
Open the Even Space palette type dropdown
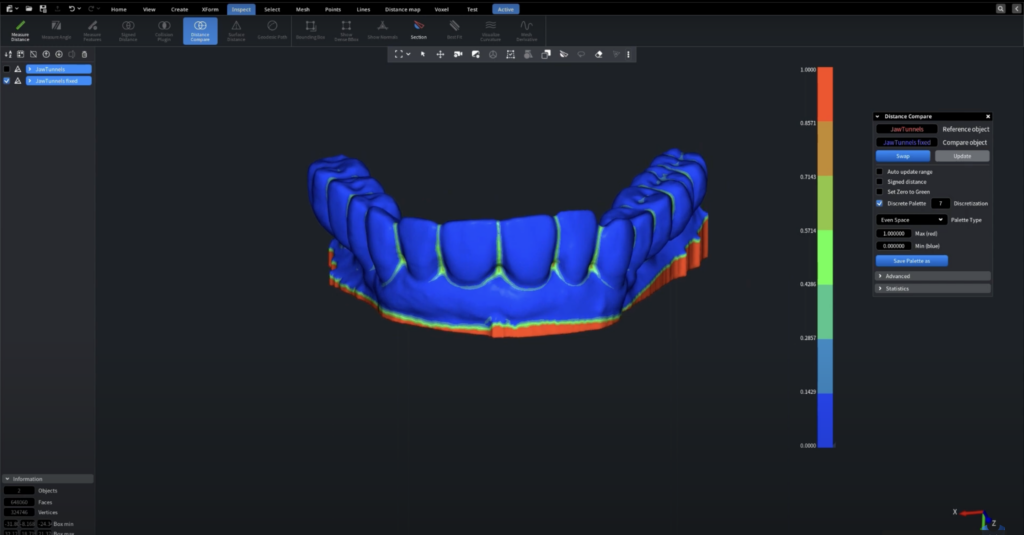[911, 219]
